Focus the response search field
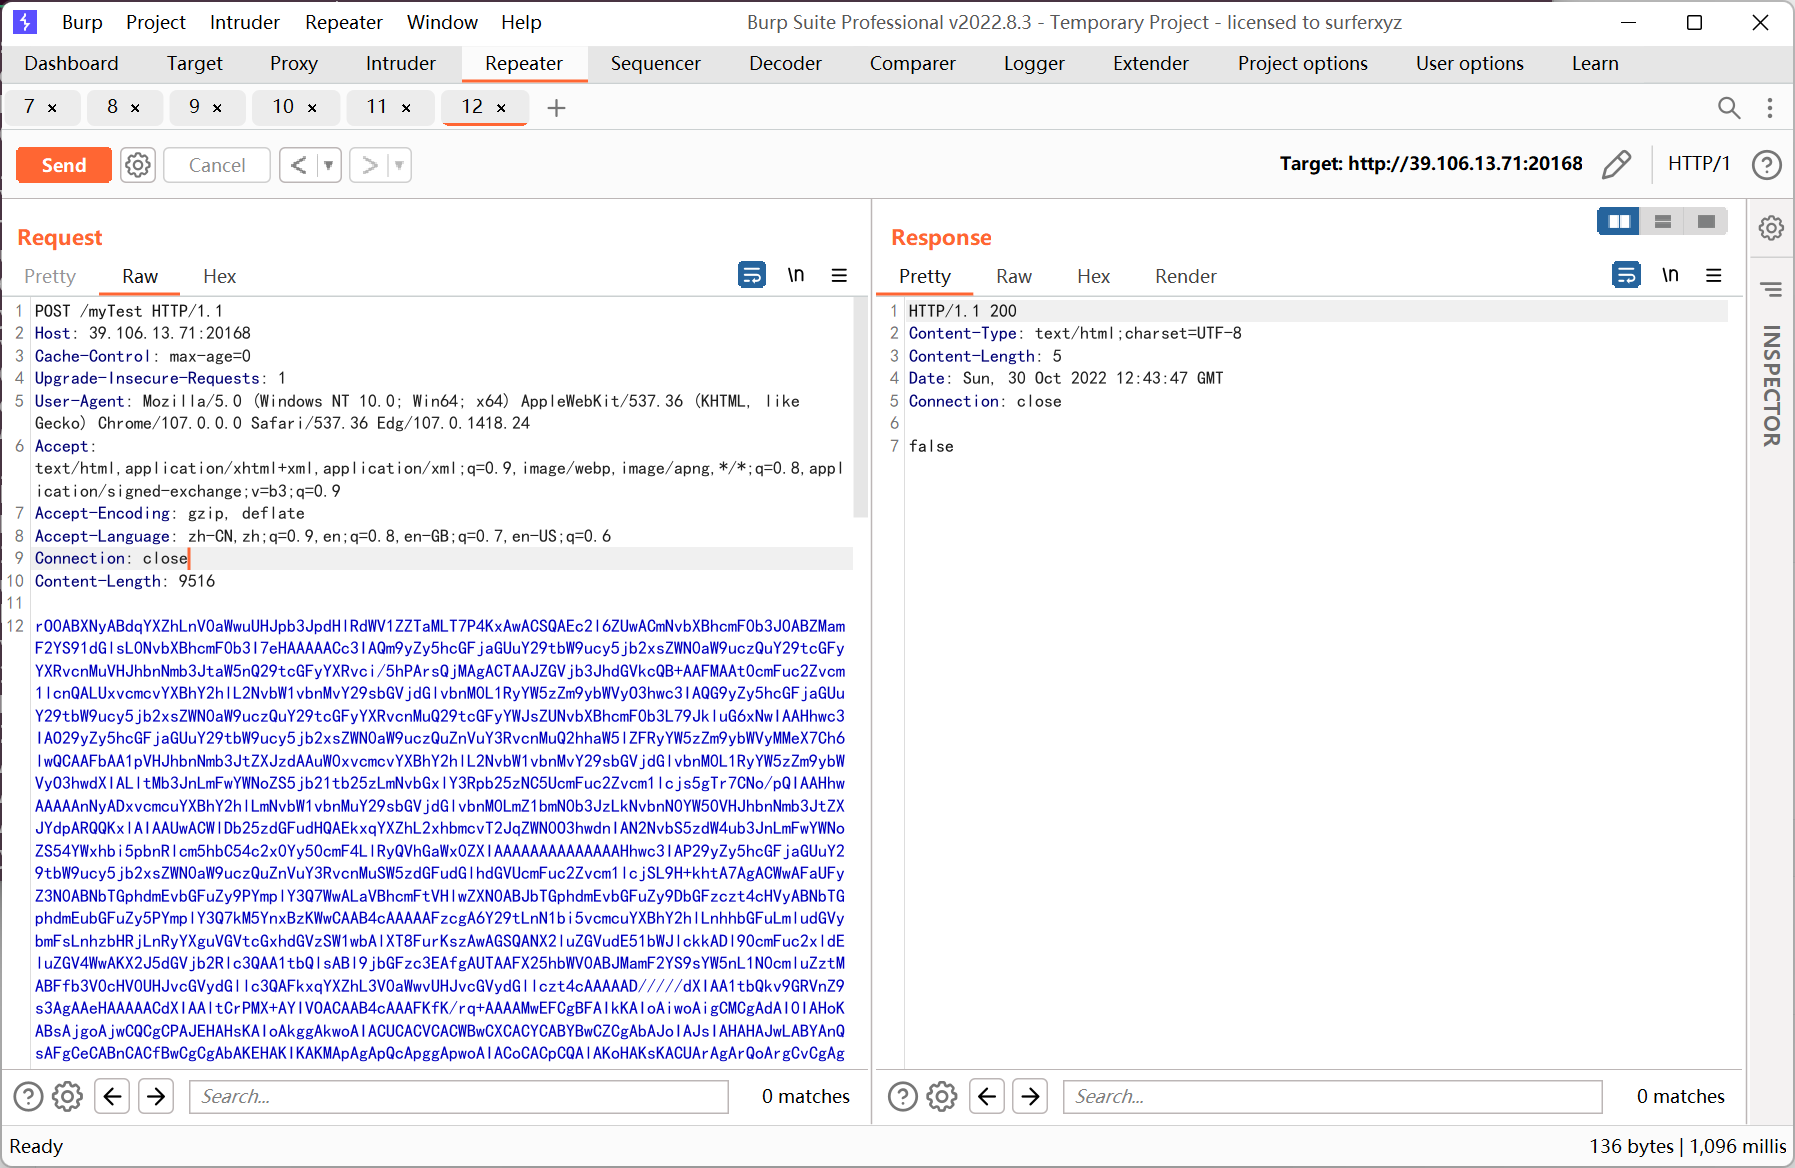Screen dimensions: 1795x1168 click(x=1333, y=1097)
